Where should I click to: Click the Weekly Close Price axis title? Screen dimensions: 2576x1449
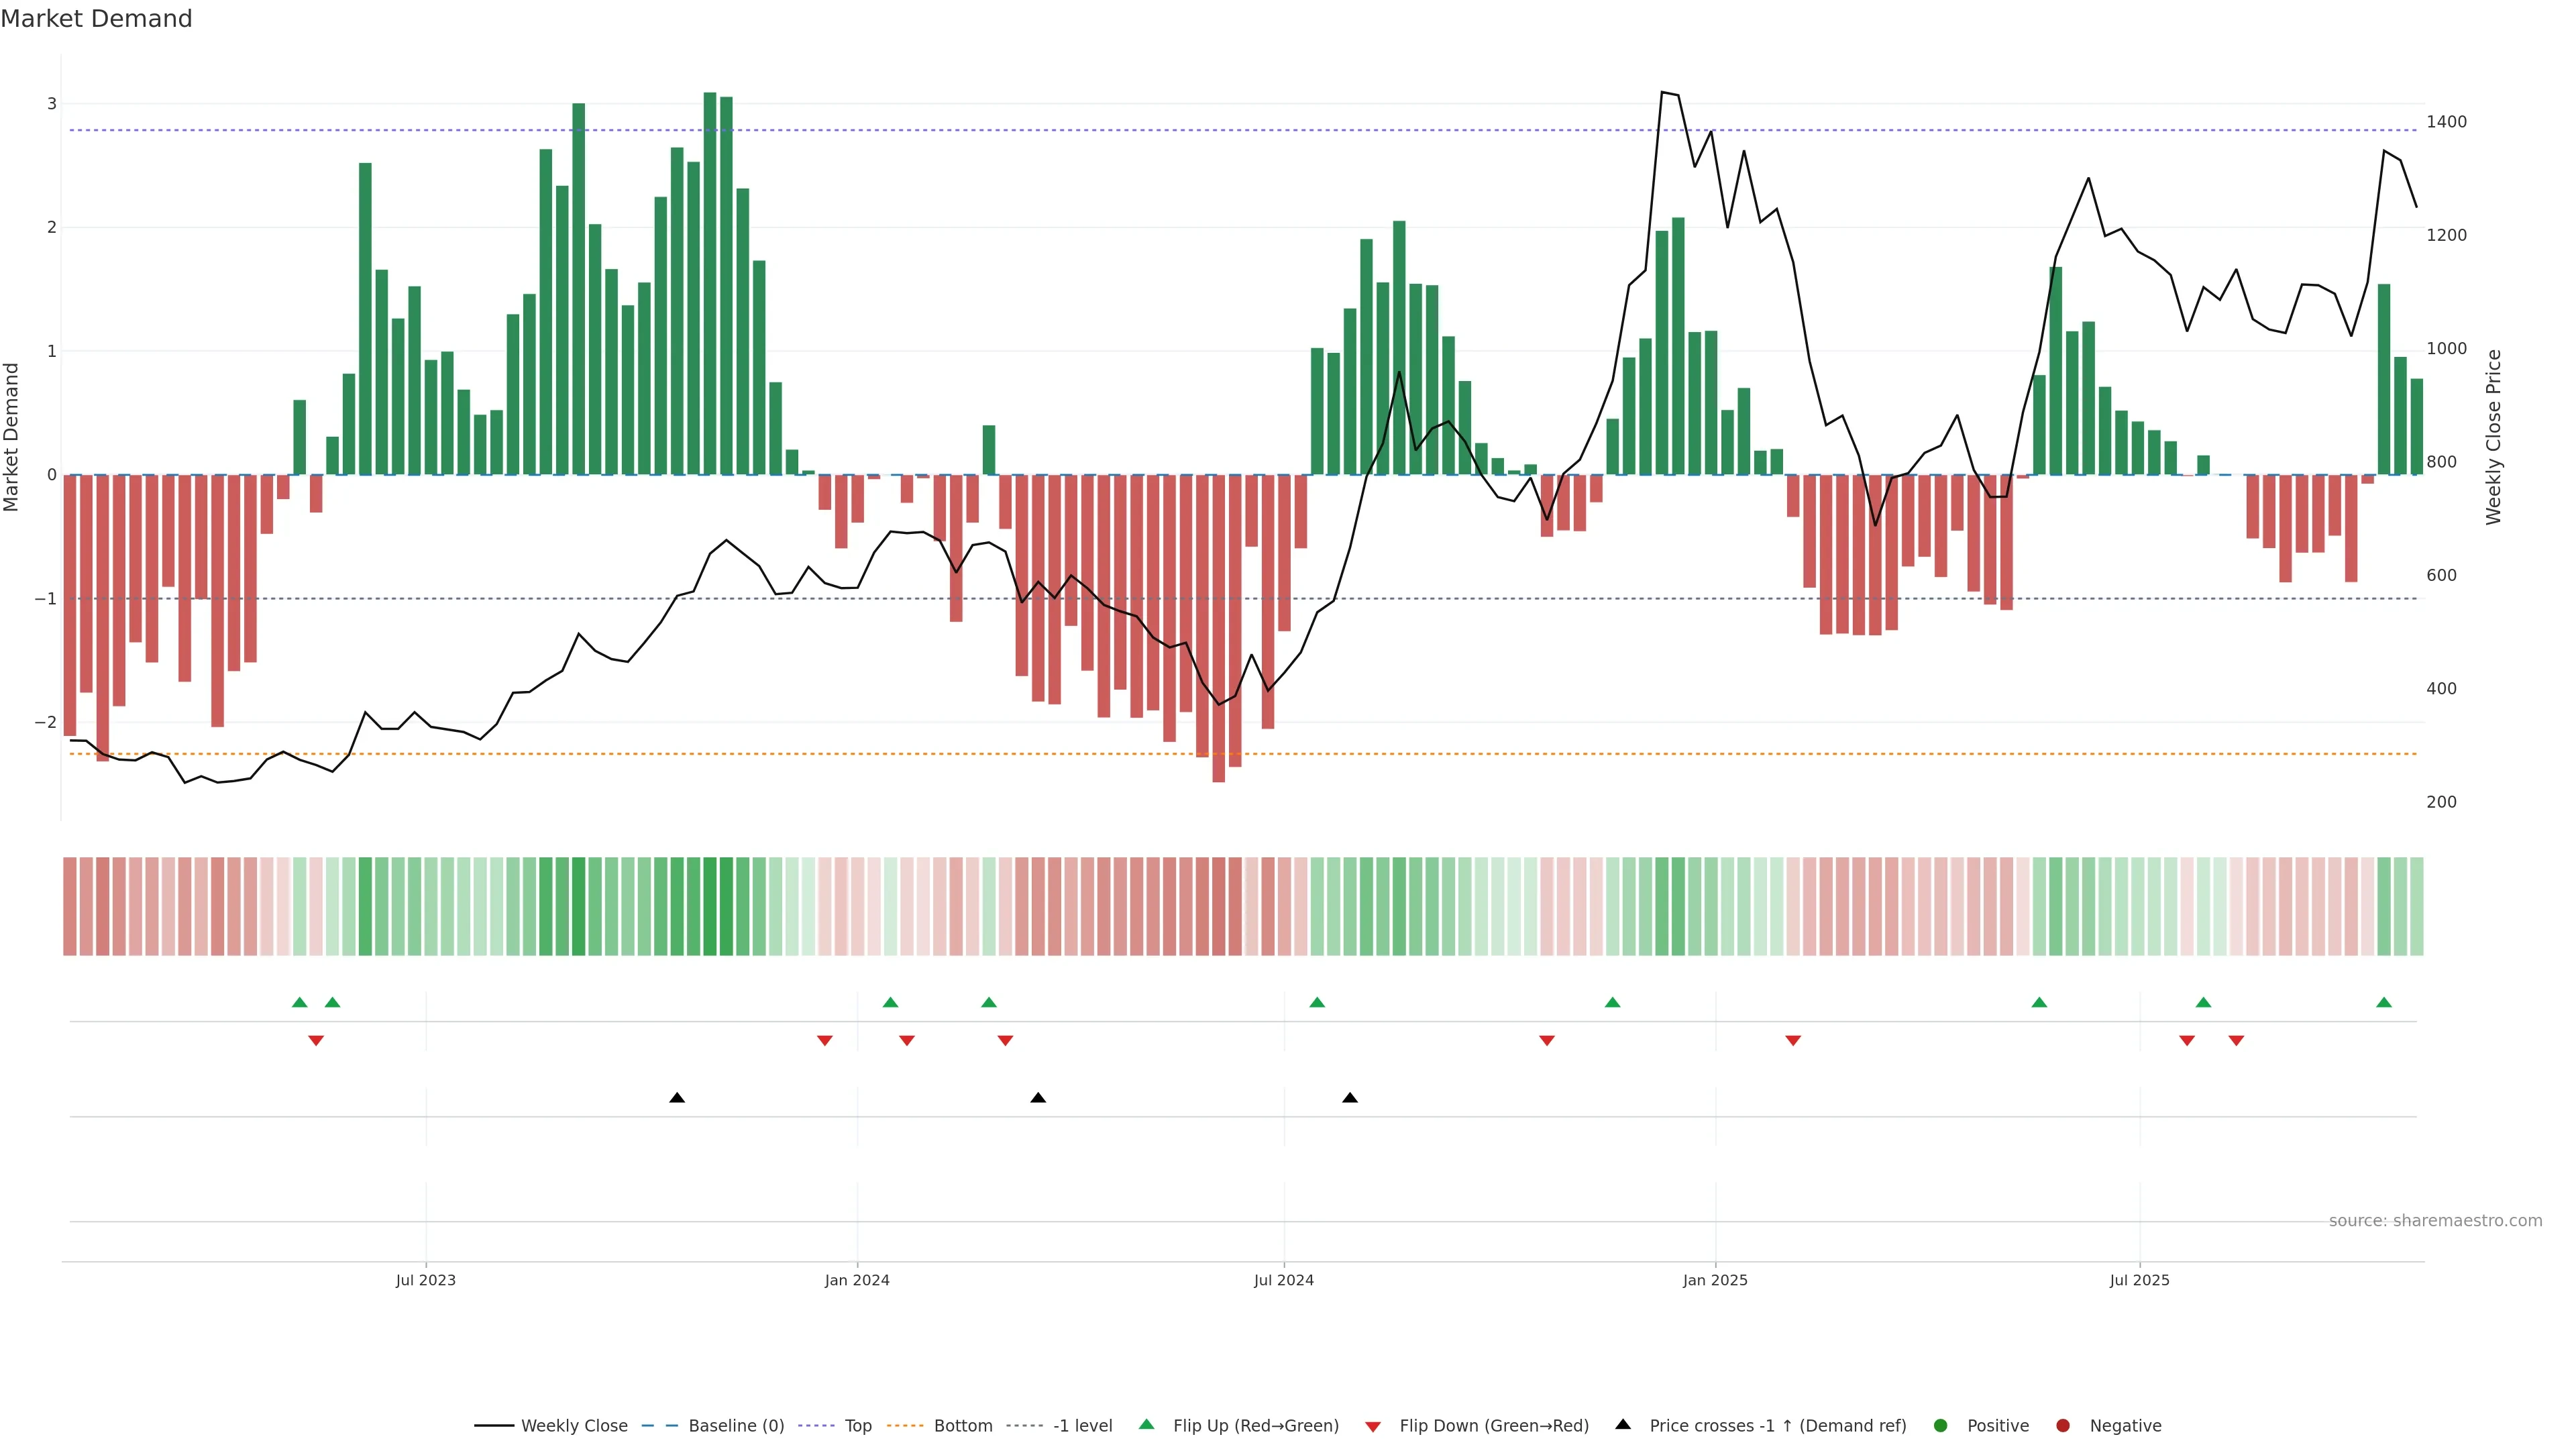[x=2493, y=436]
